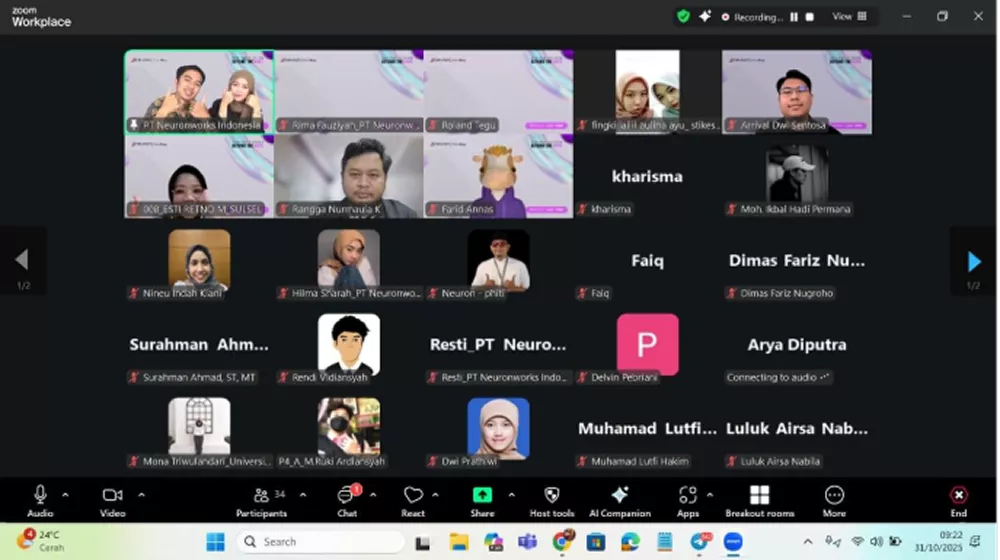Click Moh. Ikbal Hadi Permana's profile picture
Screen dimensions: 1000x560
pos(797,173)
